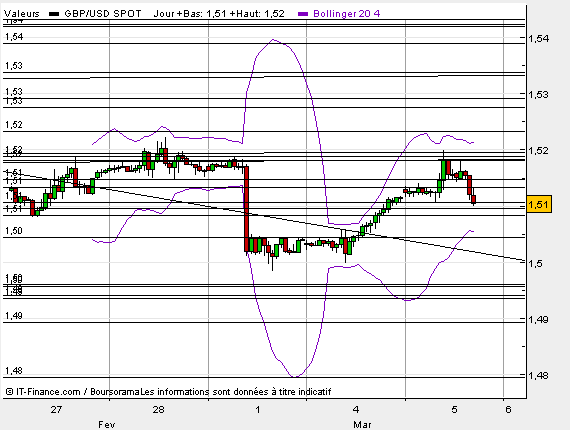Click the Bollinger 20 4 indicator label
Screen dimensions: 570x430
[x=346, y=14]
